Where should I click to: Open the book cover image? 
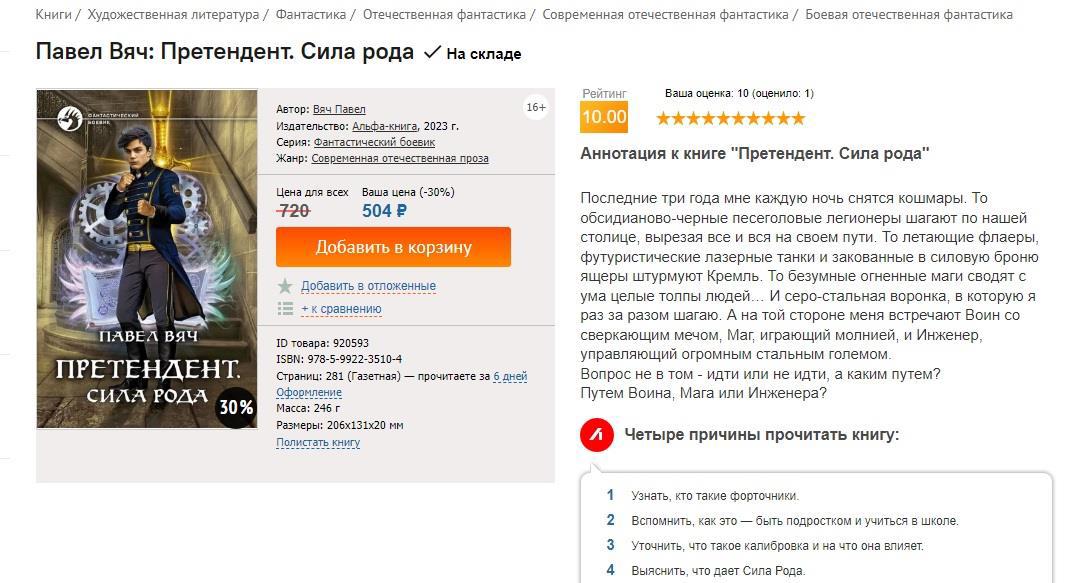[147, 259]
